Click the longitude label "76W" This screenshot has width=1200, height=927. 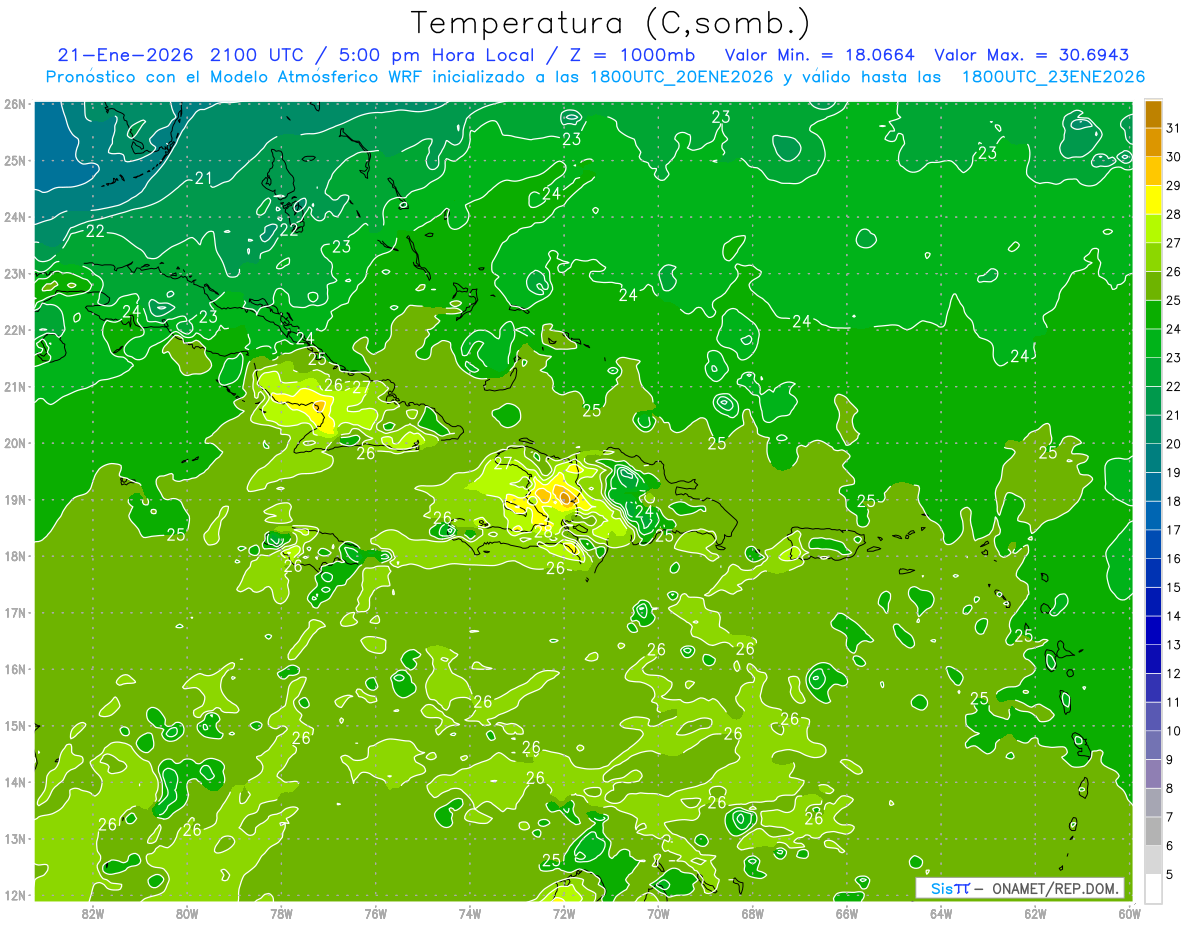pyautogui.click(x=375, y=912)
